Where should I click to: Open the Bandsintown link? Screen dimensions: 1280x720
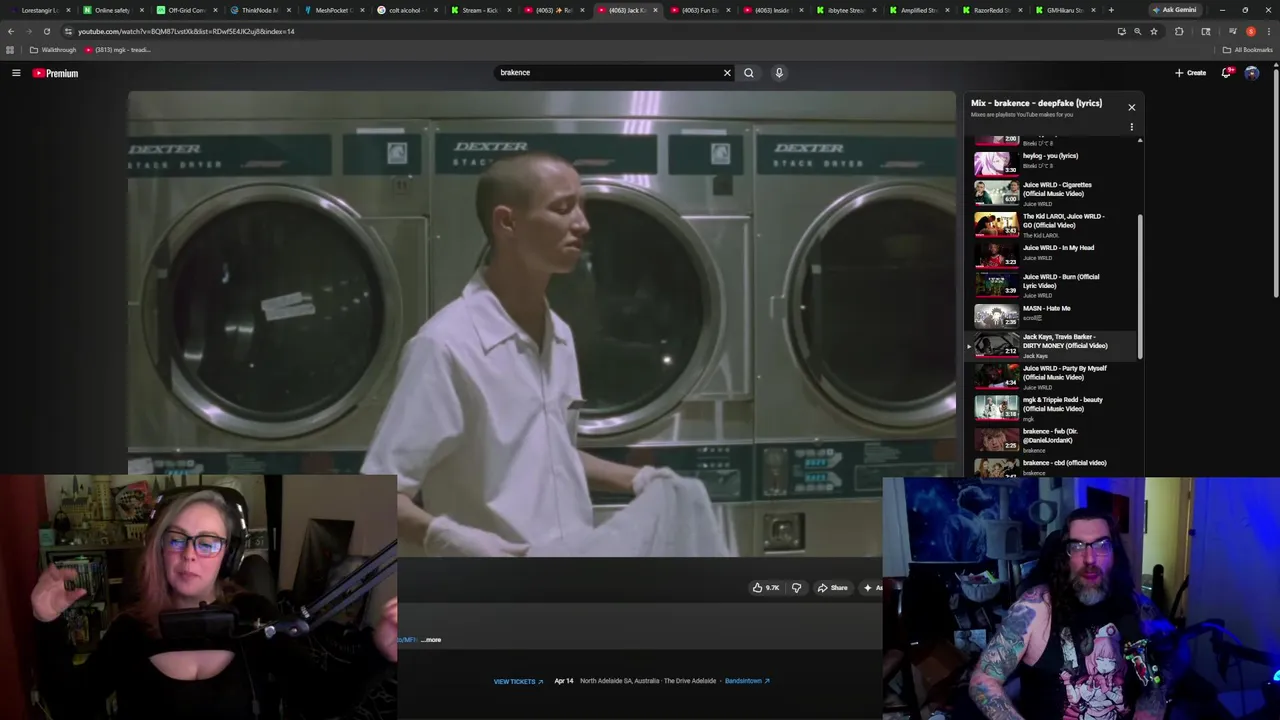(x=747, y=681)
